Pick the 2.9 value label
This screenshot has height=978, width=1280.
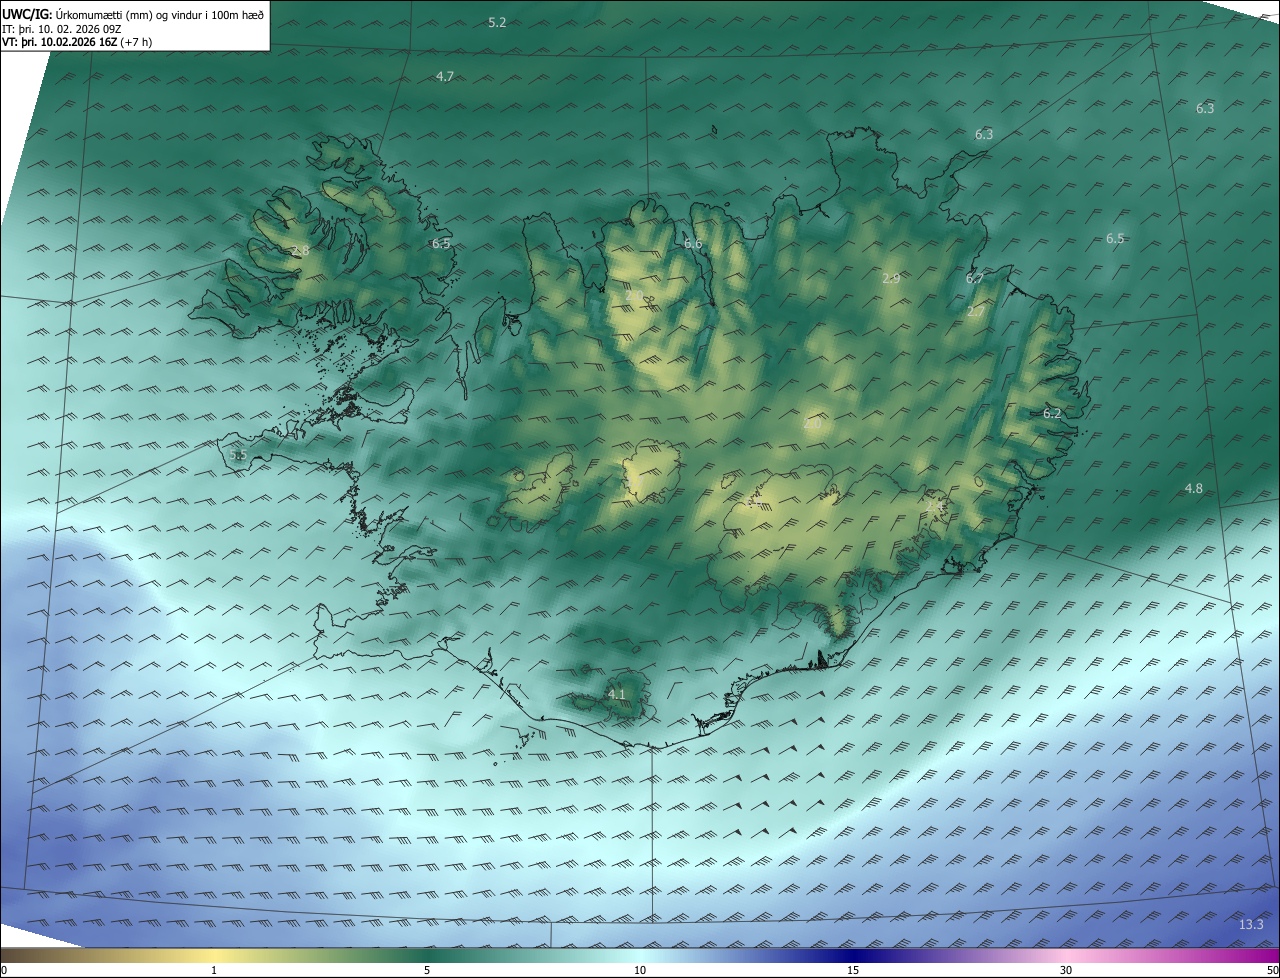[891, 278]
